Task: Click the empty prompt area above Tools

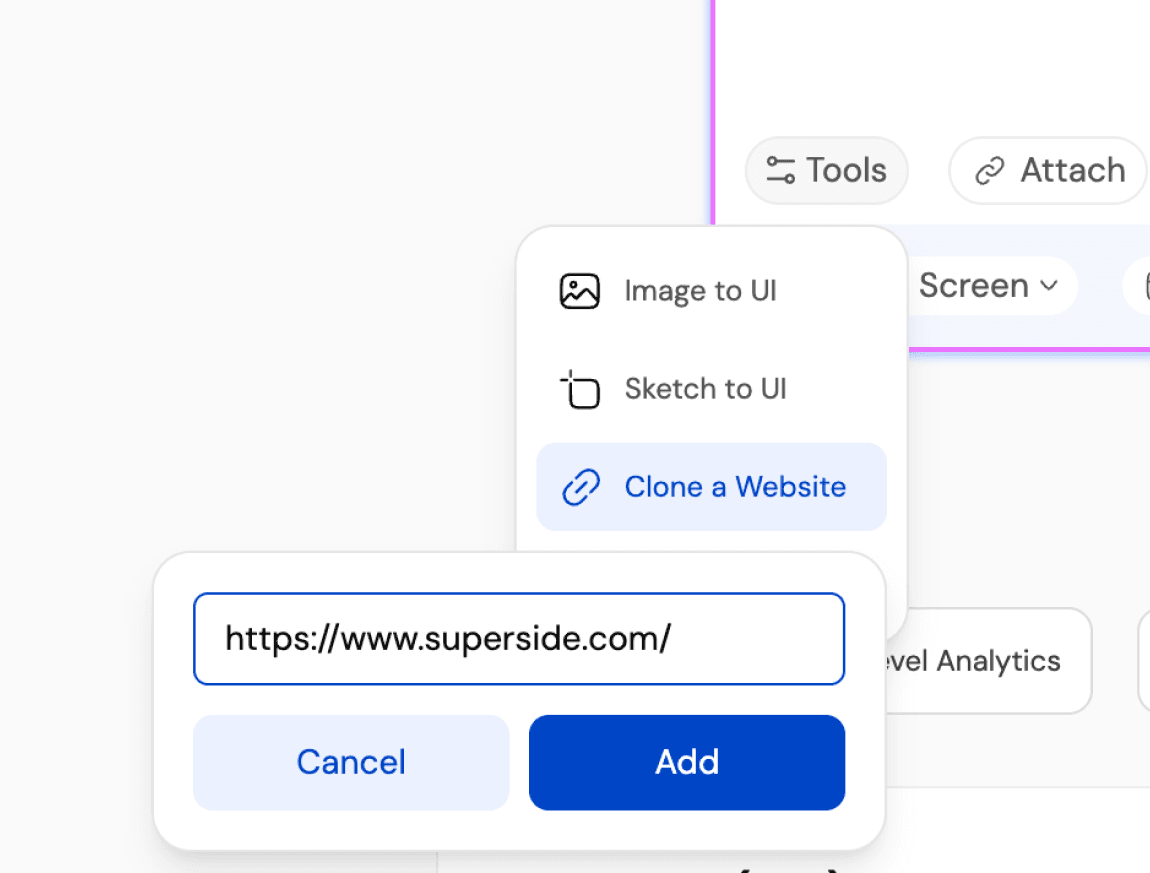Action: [930, 60]
